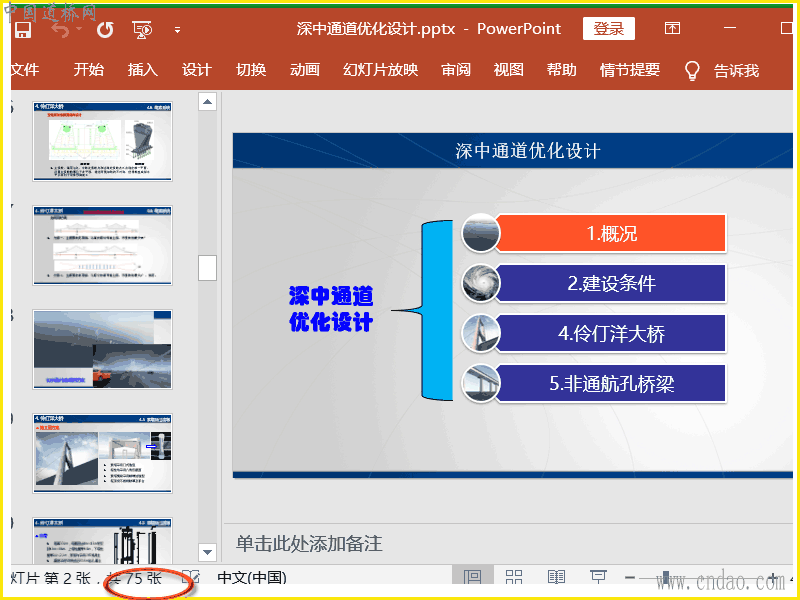800x600 pixels.
Task: Switch to Slide Sorter view icon
Action: click(x=514, y=577)
